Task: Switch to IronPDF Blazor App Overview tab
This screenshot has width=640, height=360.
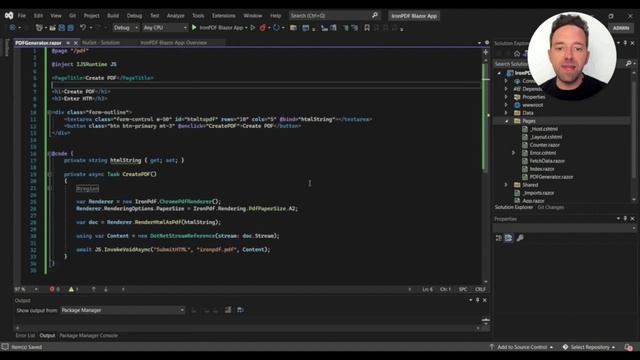Action: (173, 42)
